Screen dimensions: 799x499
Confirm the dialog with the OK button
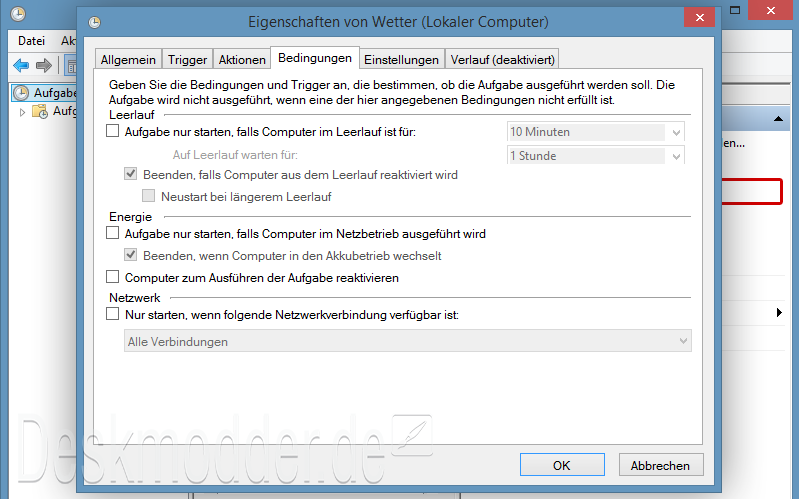(x=561, y=465)
